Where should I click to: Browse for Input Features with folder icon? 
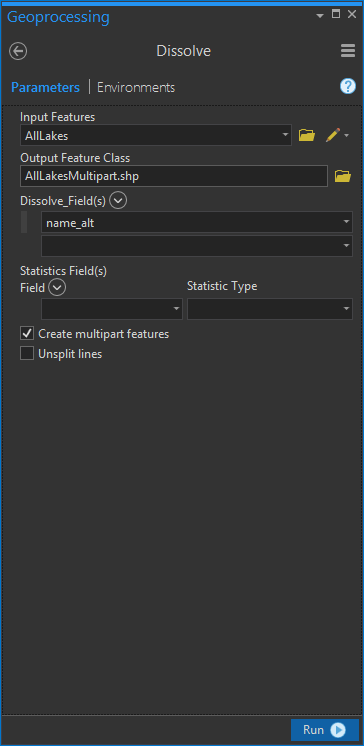307,135
